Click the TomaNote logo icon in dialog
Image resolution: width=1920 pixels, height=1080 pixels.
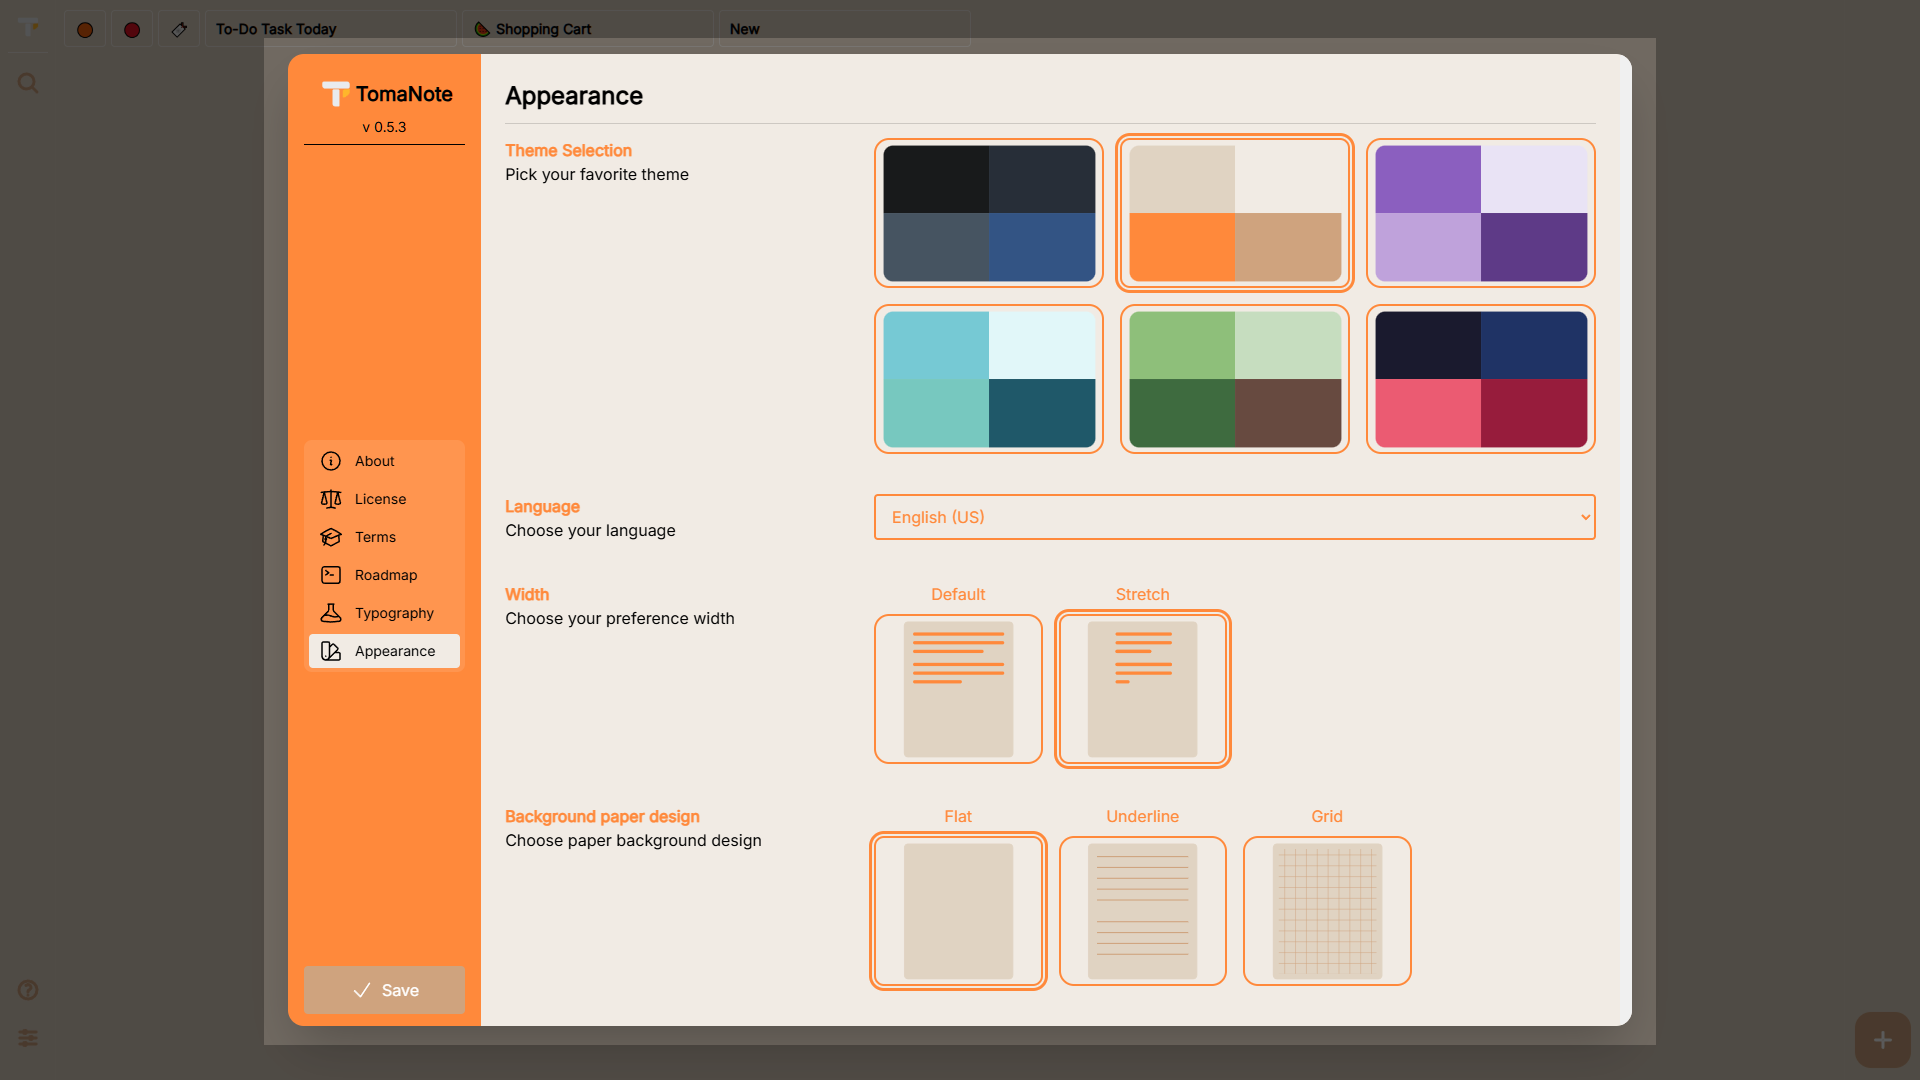[x=336, y=94]
